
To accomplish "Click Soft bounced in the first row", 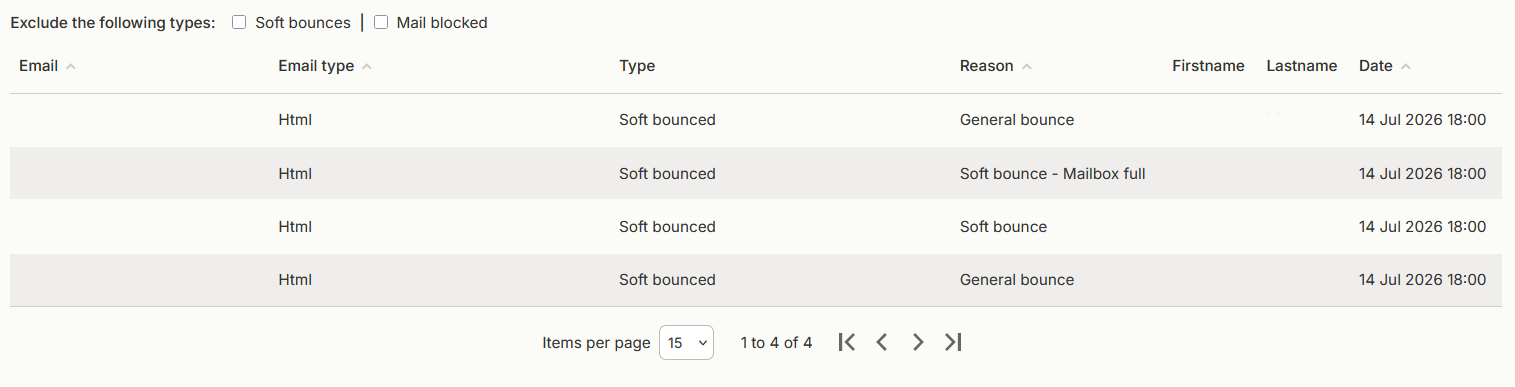I will click(x=667, y=120).
